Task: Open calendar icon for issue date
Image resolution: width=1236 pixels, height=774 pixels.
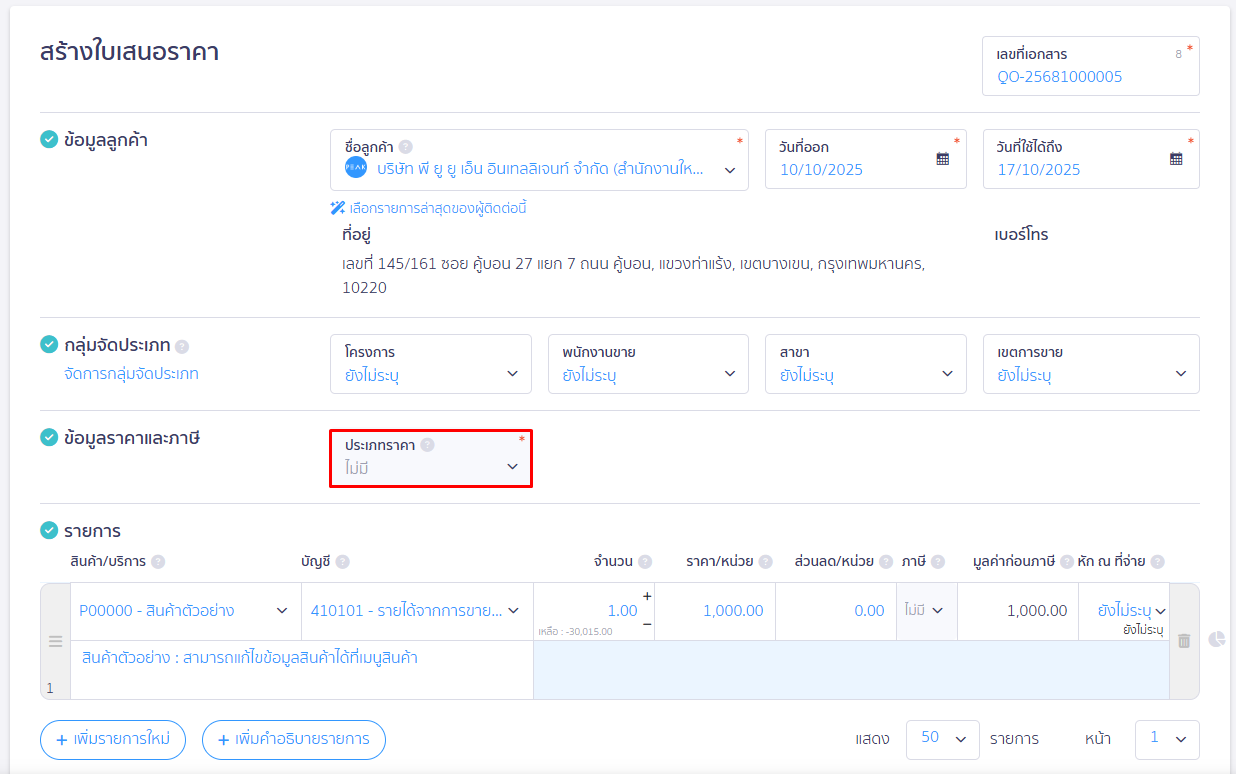Action: coord(942,159)
